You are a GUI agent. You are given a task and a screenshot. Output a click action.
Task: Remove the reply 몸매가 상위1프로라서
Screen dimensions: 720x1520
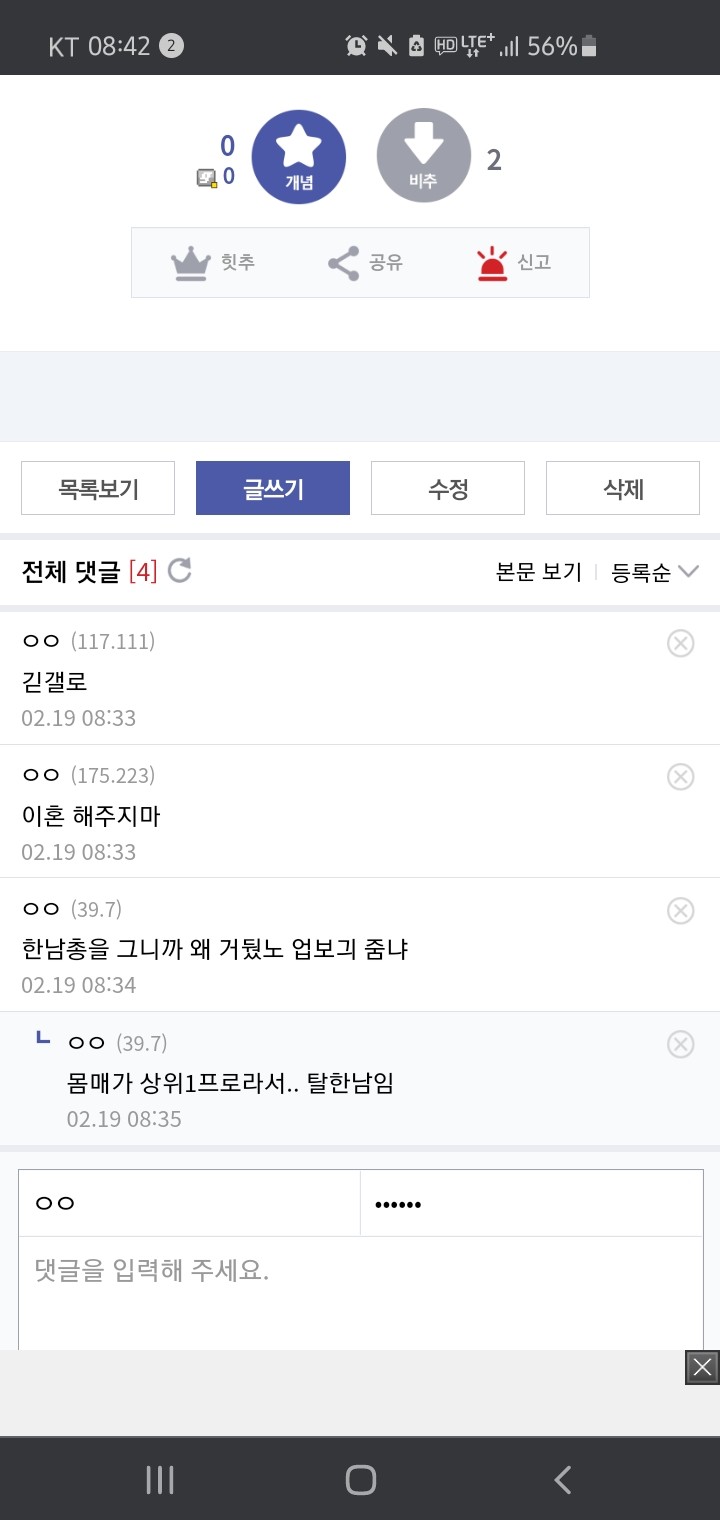click(680, 1044)
